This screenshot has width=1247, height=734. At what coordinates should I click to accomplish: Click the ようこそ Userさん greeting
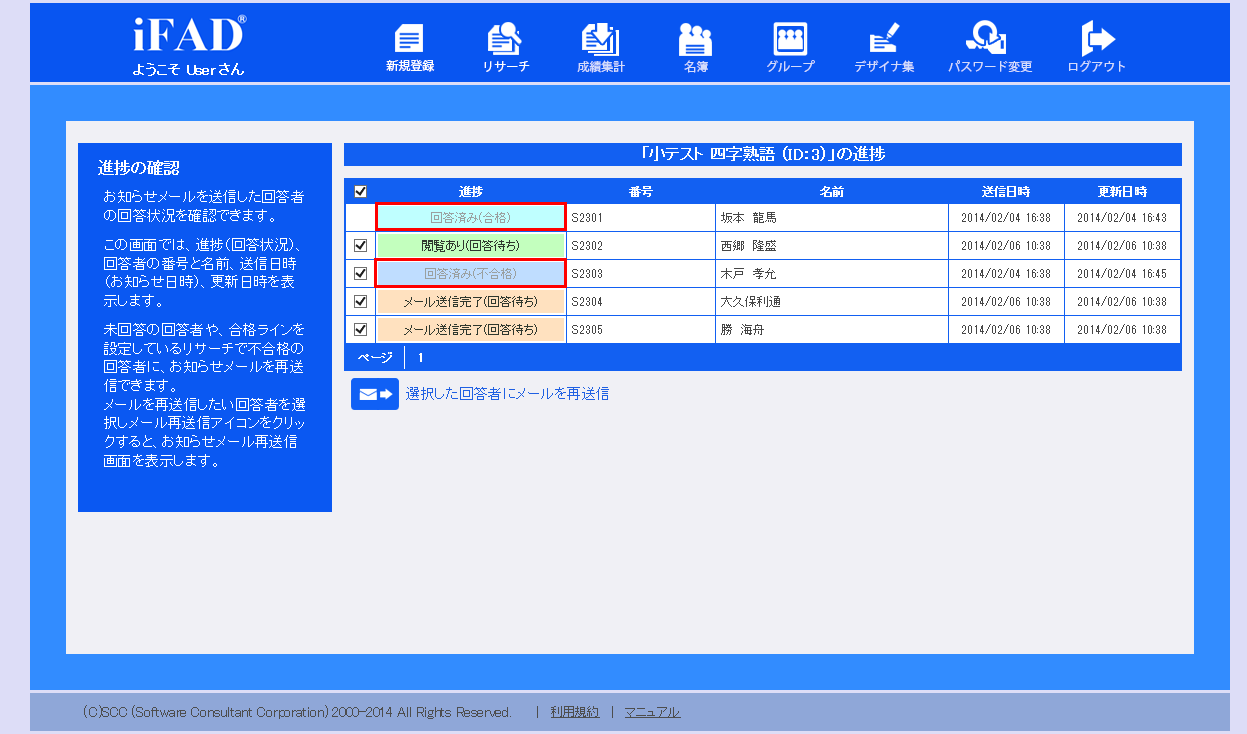point(188,70)
